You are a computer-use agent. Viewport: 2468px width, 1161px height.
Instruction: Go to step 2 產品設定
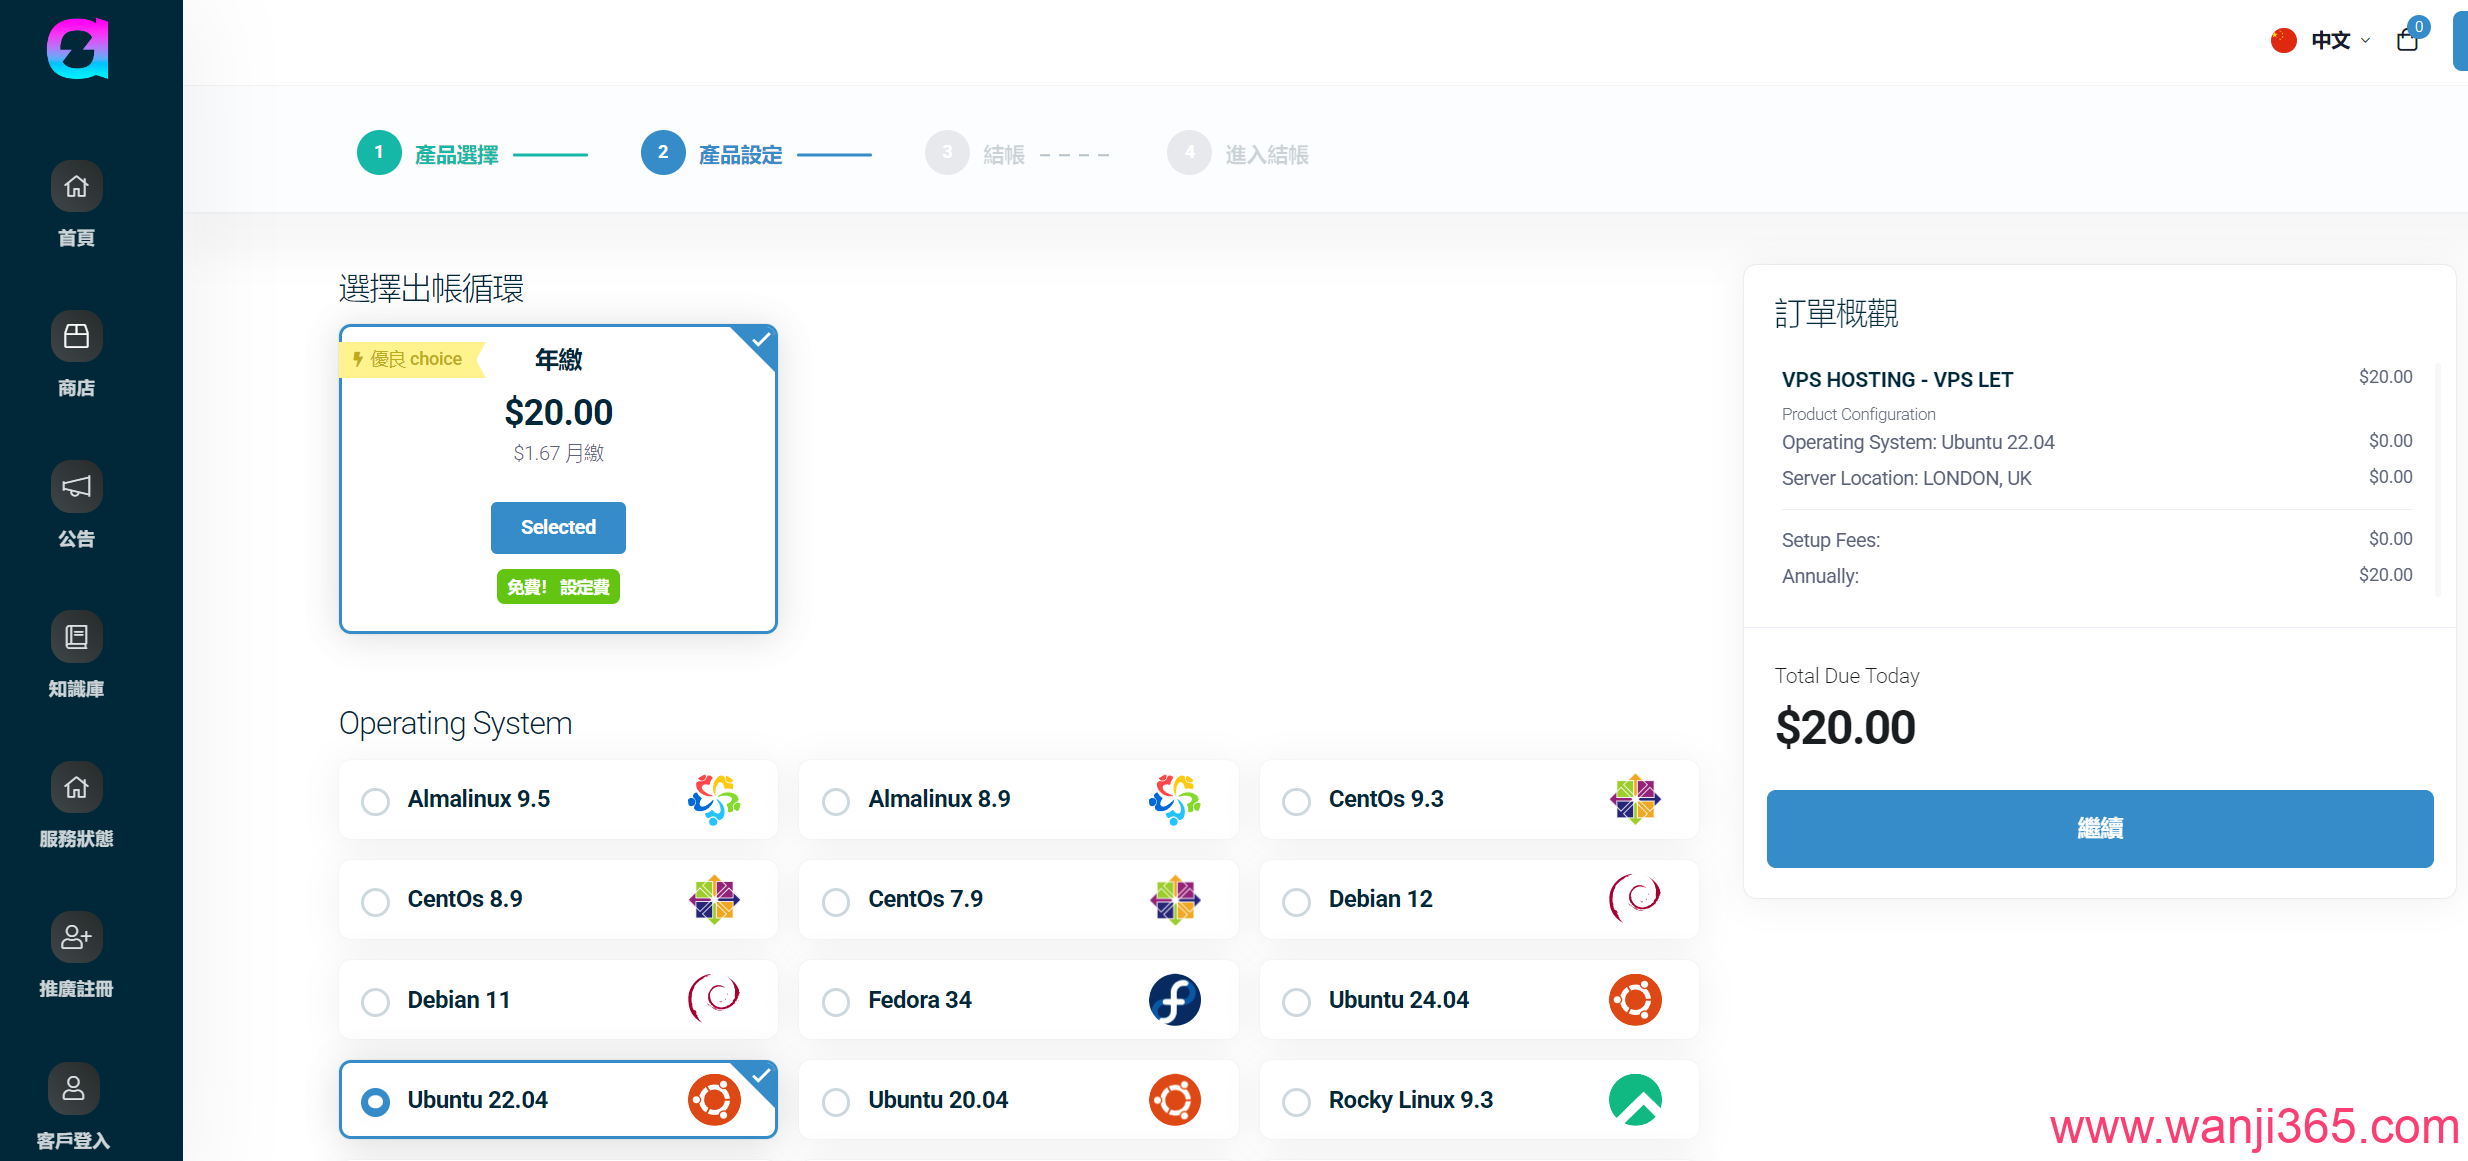click(712, 153)
